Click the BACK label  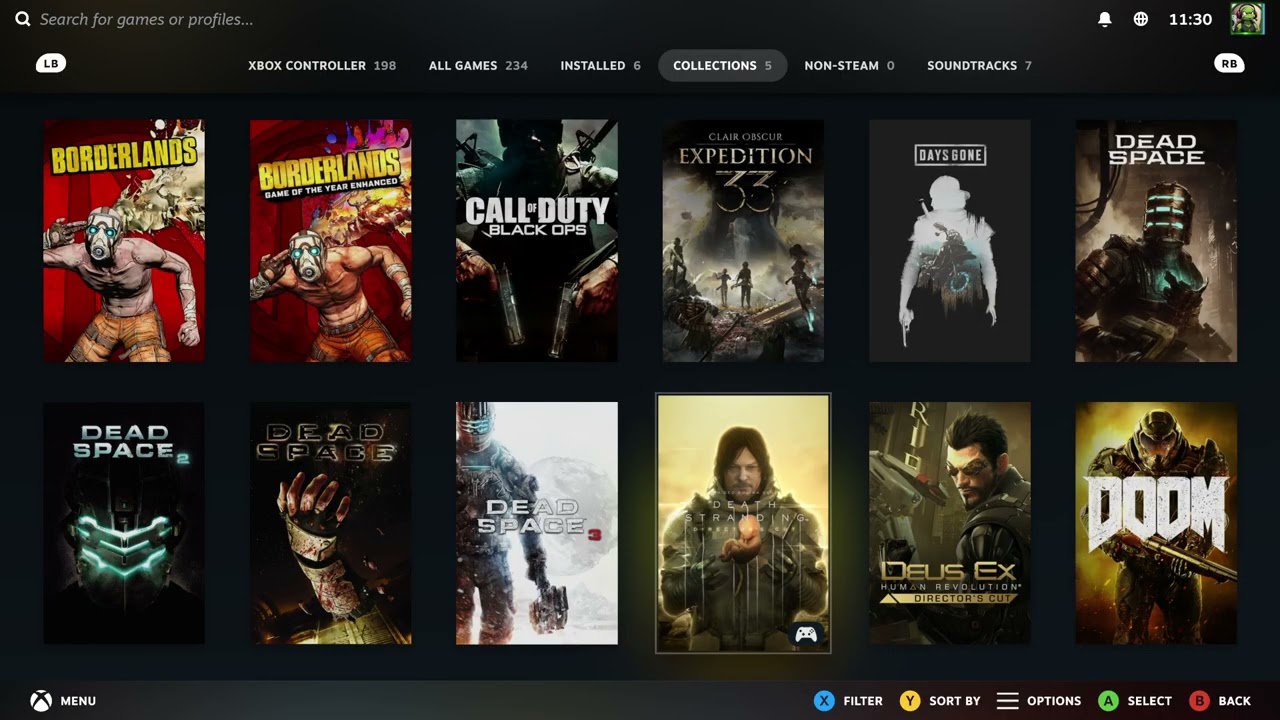(x=1235, y=701)
